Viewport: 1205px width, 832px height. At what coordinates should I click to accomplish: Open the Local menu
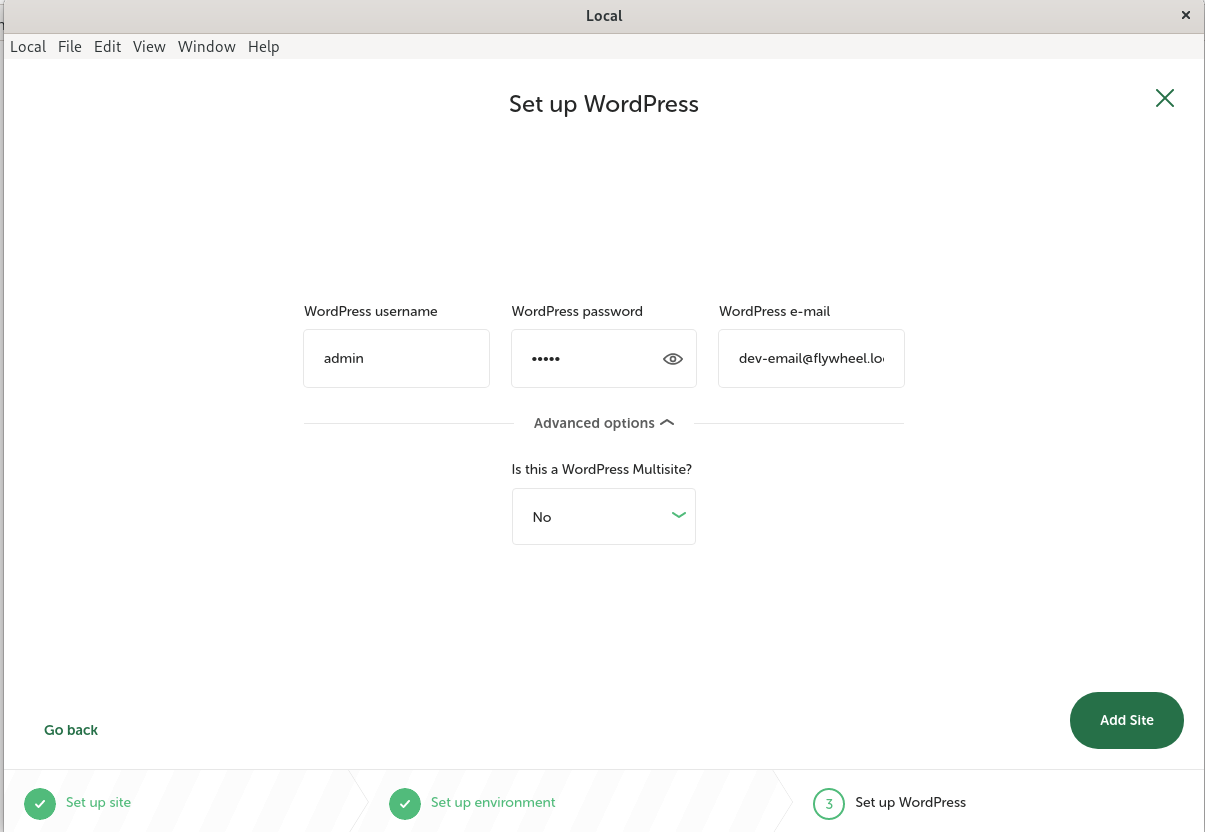tap(28, 47)
